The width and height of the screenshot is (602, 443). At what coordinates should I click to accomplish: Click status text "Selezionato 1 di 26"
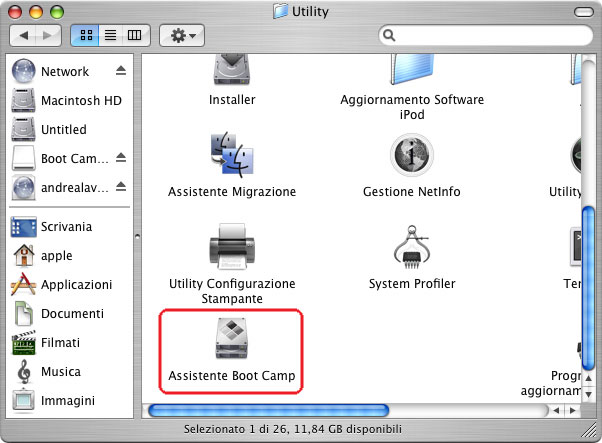235,429
